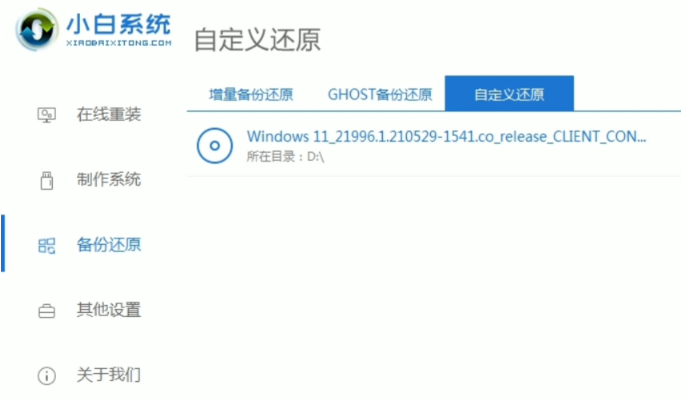Click the grid icon for 备份还原
Screen dimensions: 692x400
46,246
